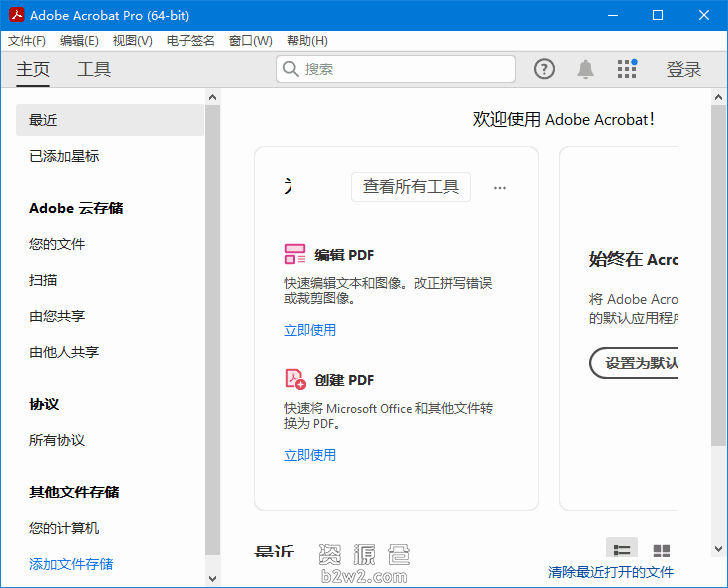The height and width of the screenshot is (588, 728).
Task: Open the 帮助(H) menu
Action: click(x=307, y=41)
